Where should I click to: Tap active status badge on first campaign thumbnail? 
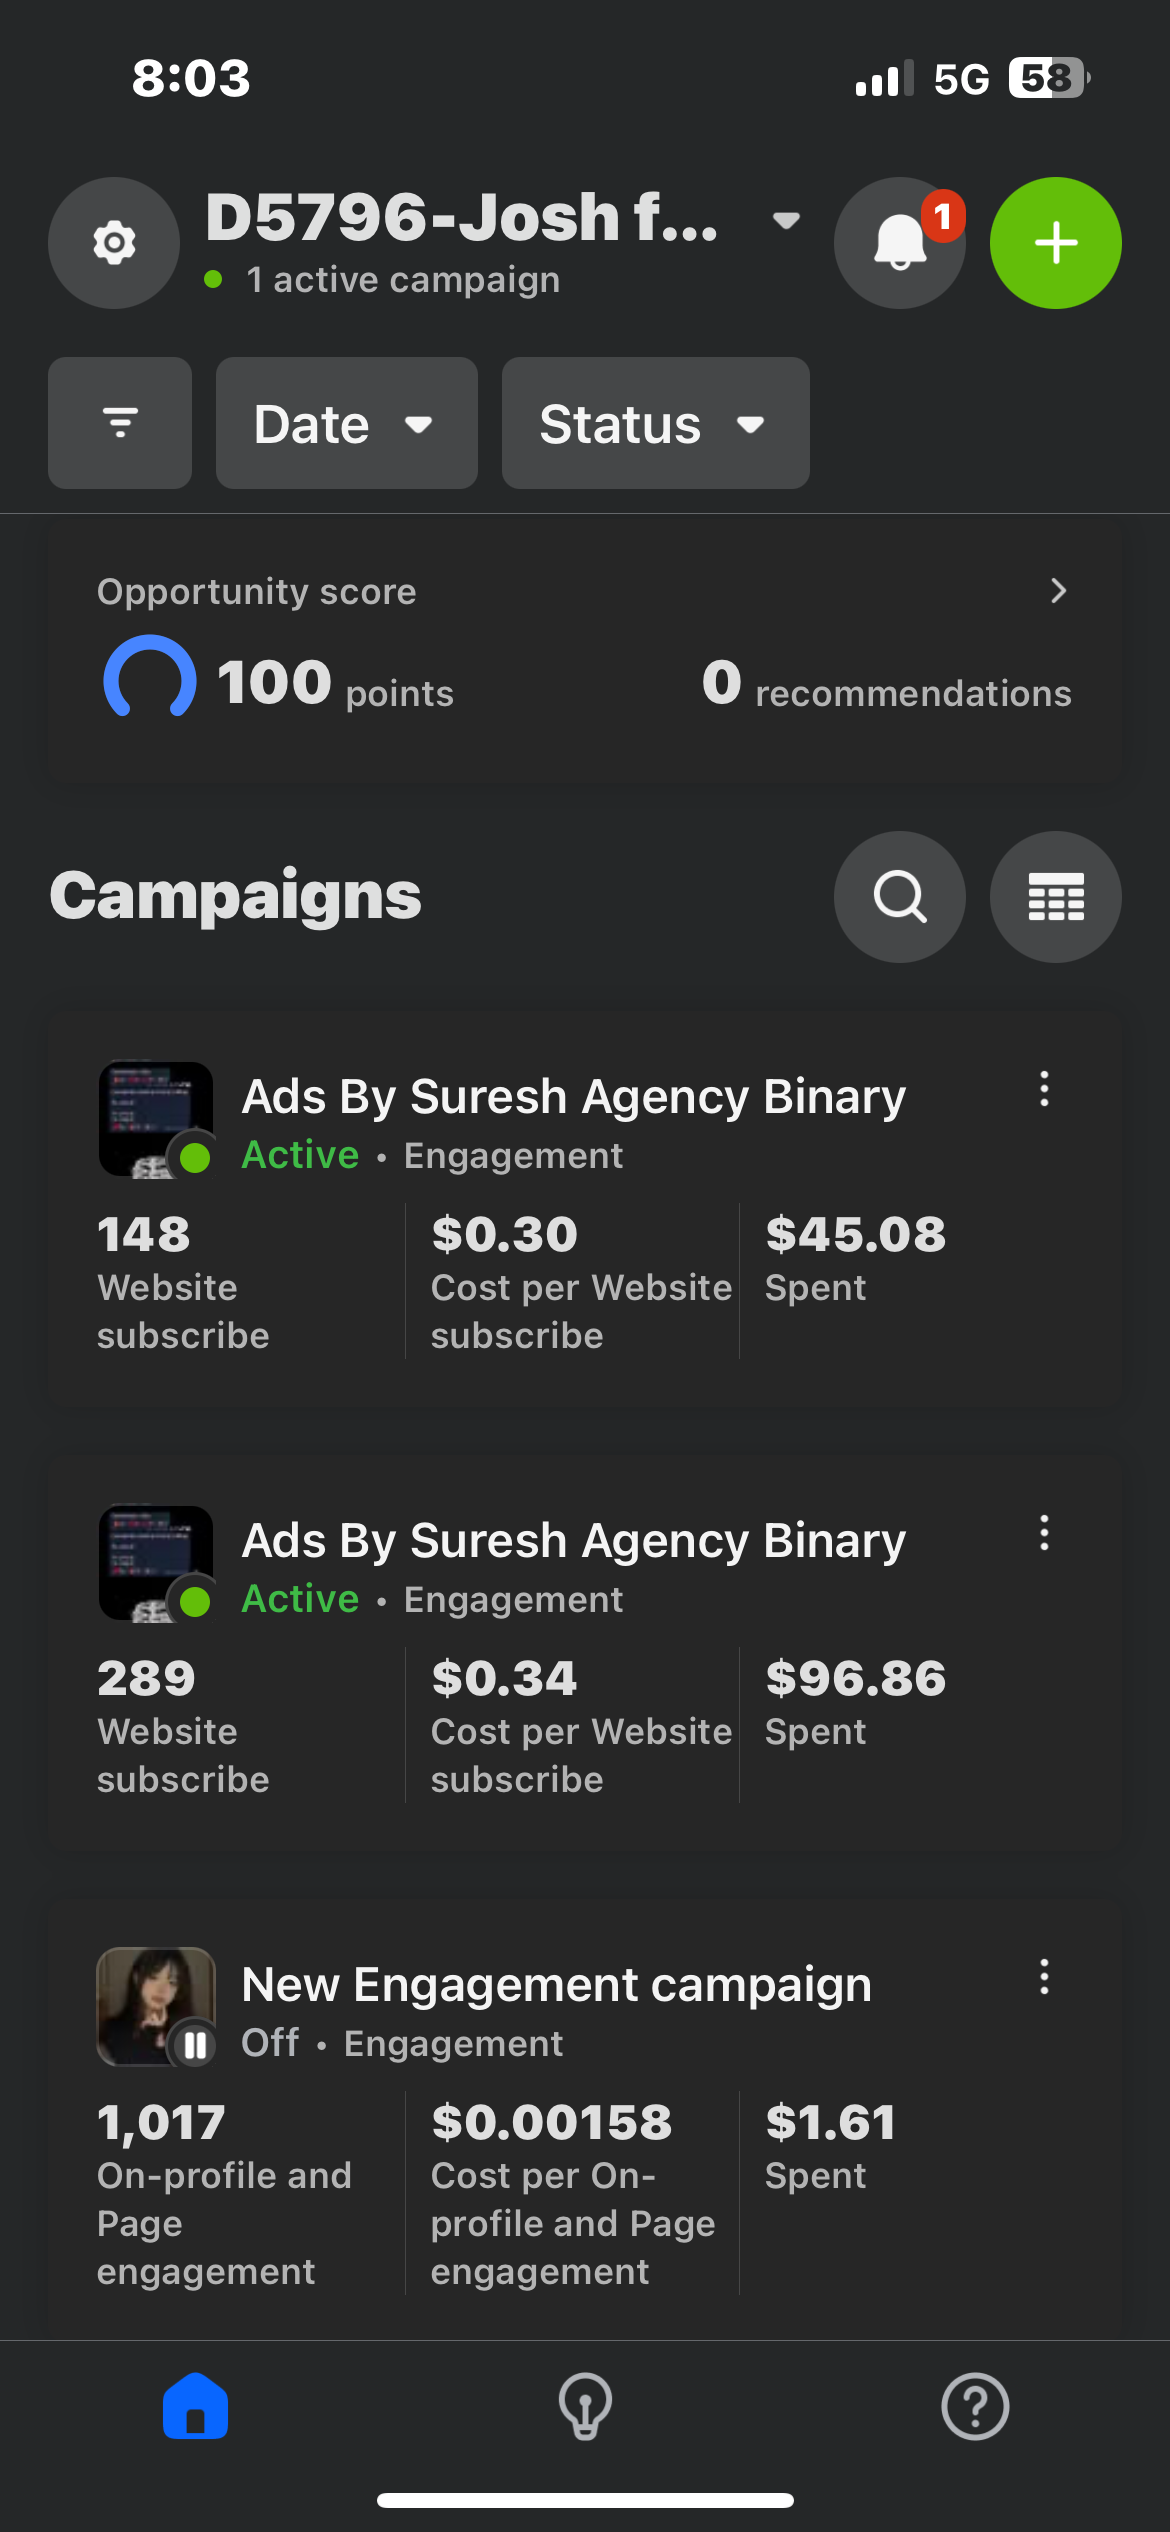tap(195, 1157)
